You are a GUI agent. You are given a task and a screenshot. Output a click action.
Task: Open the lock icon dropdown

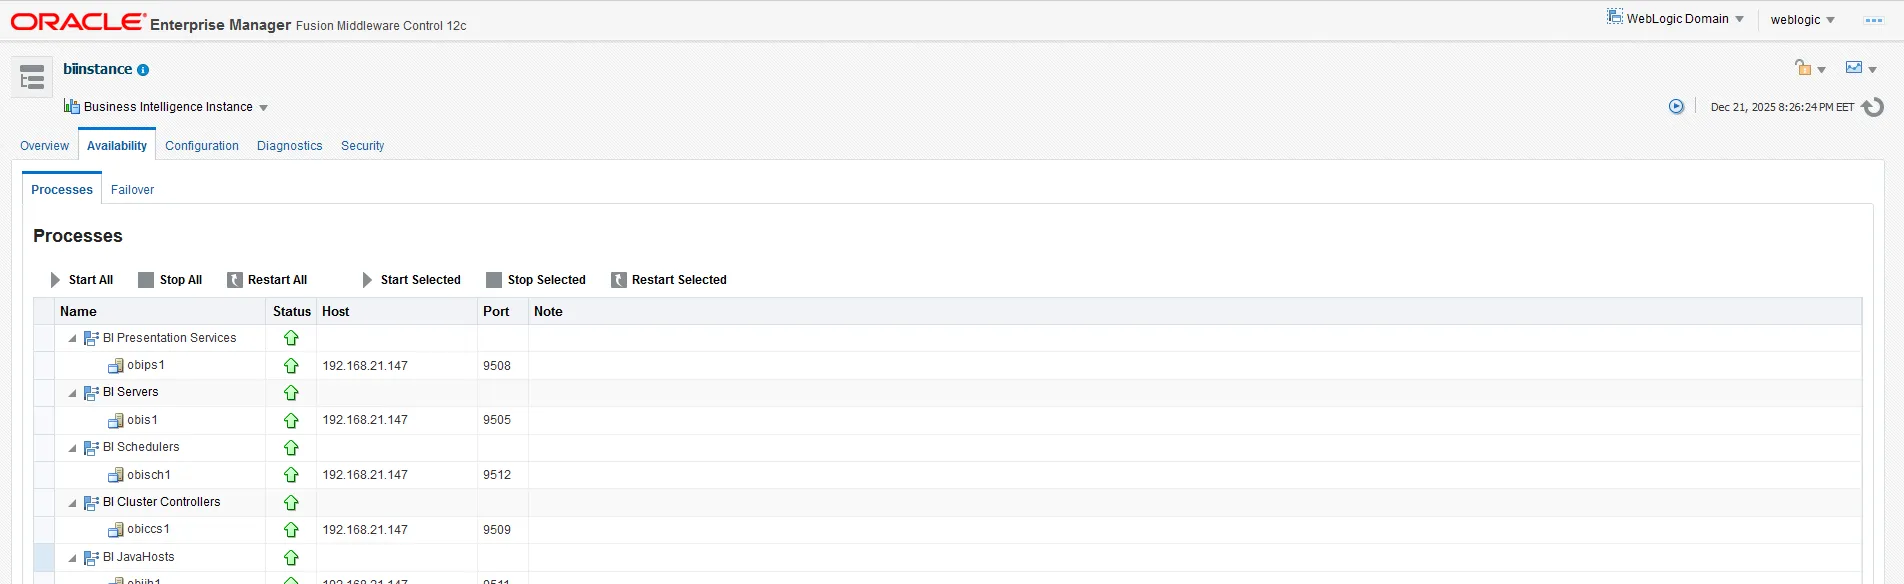[1809, 69]
